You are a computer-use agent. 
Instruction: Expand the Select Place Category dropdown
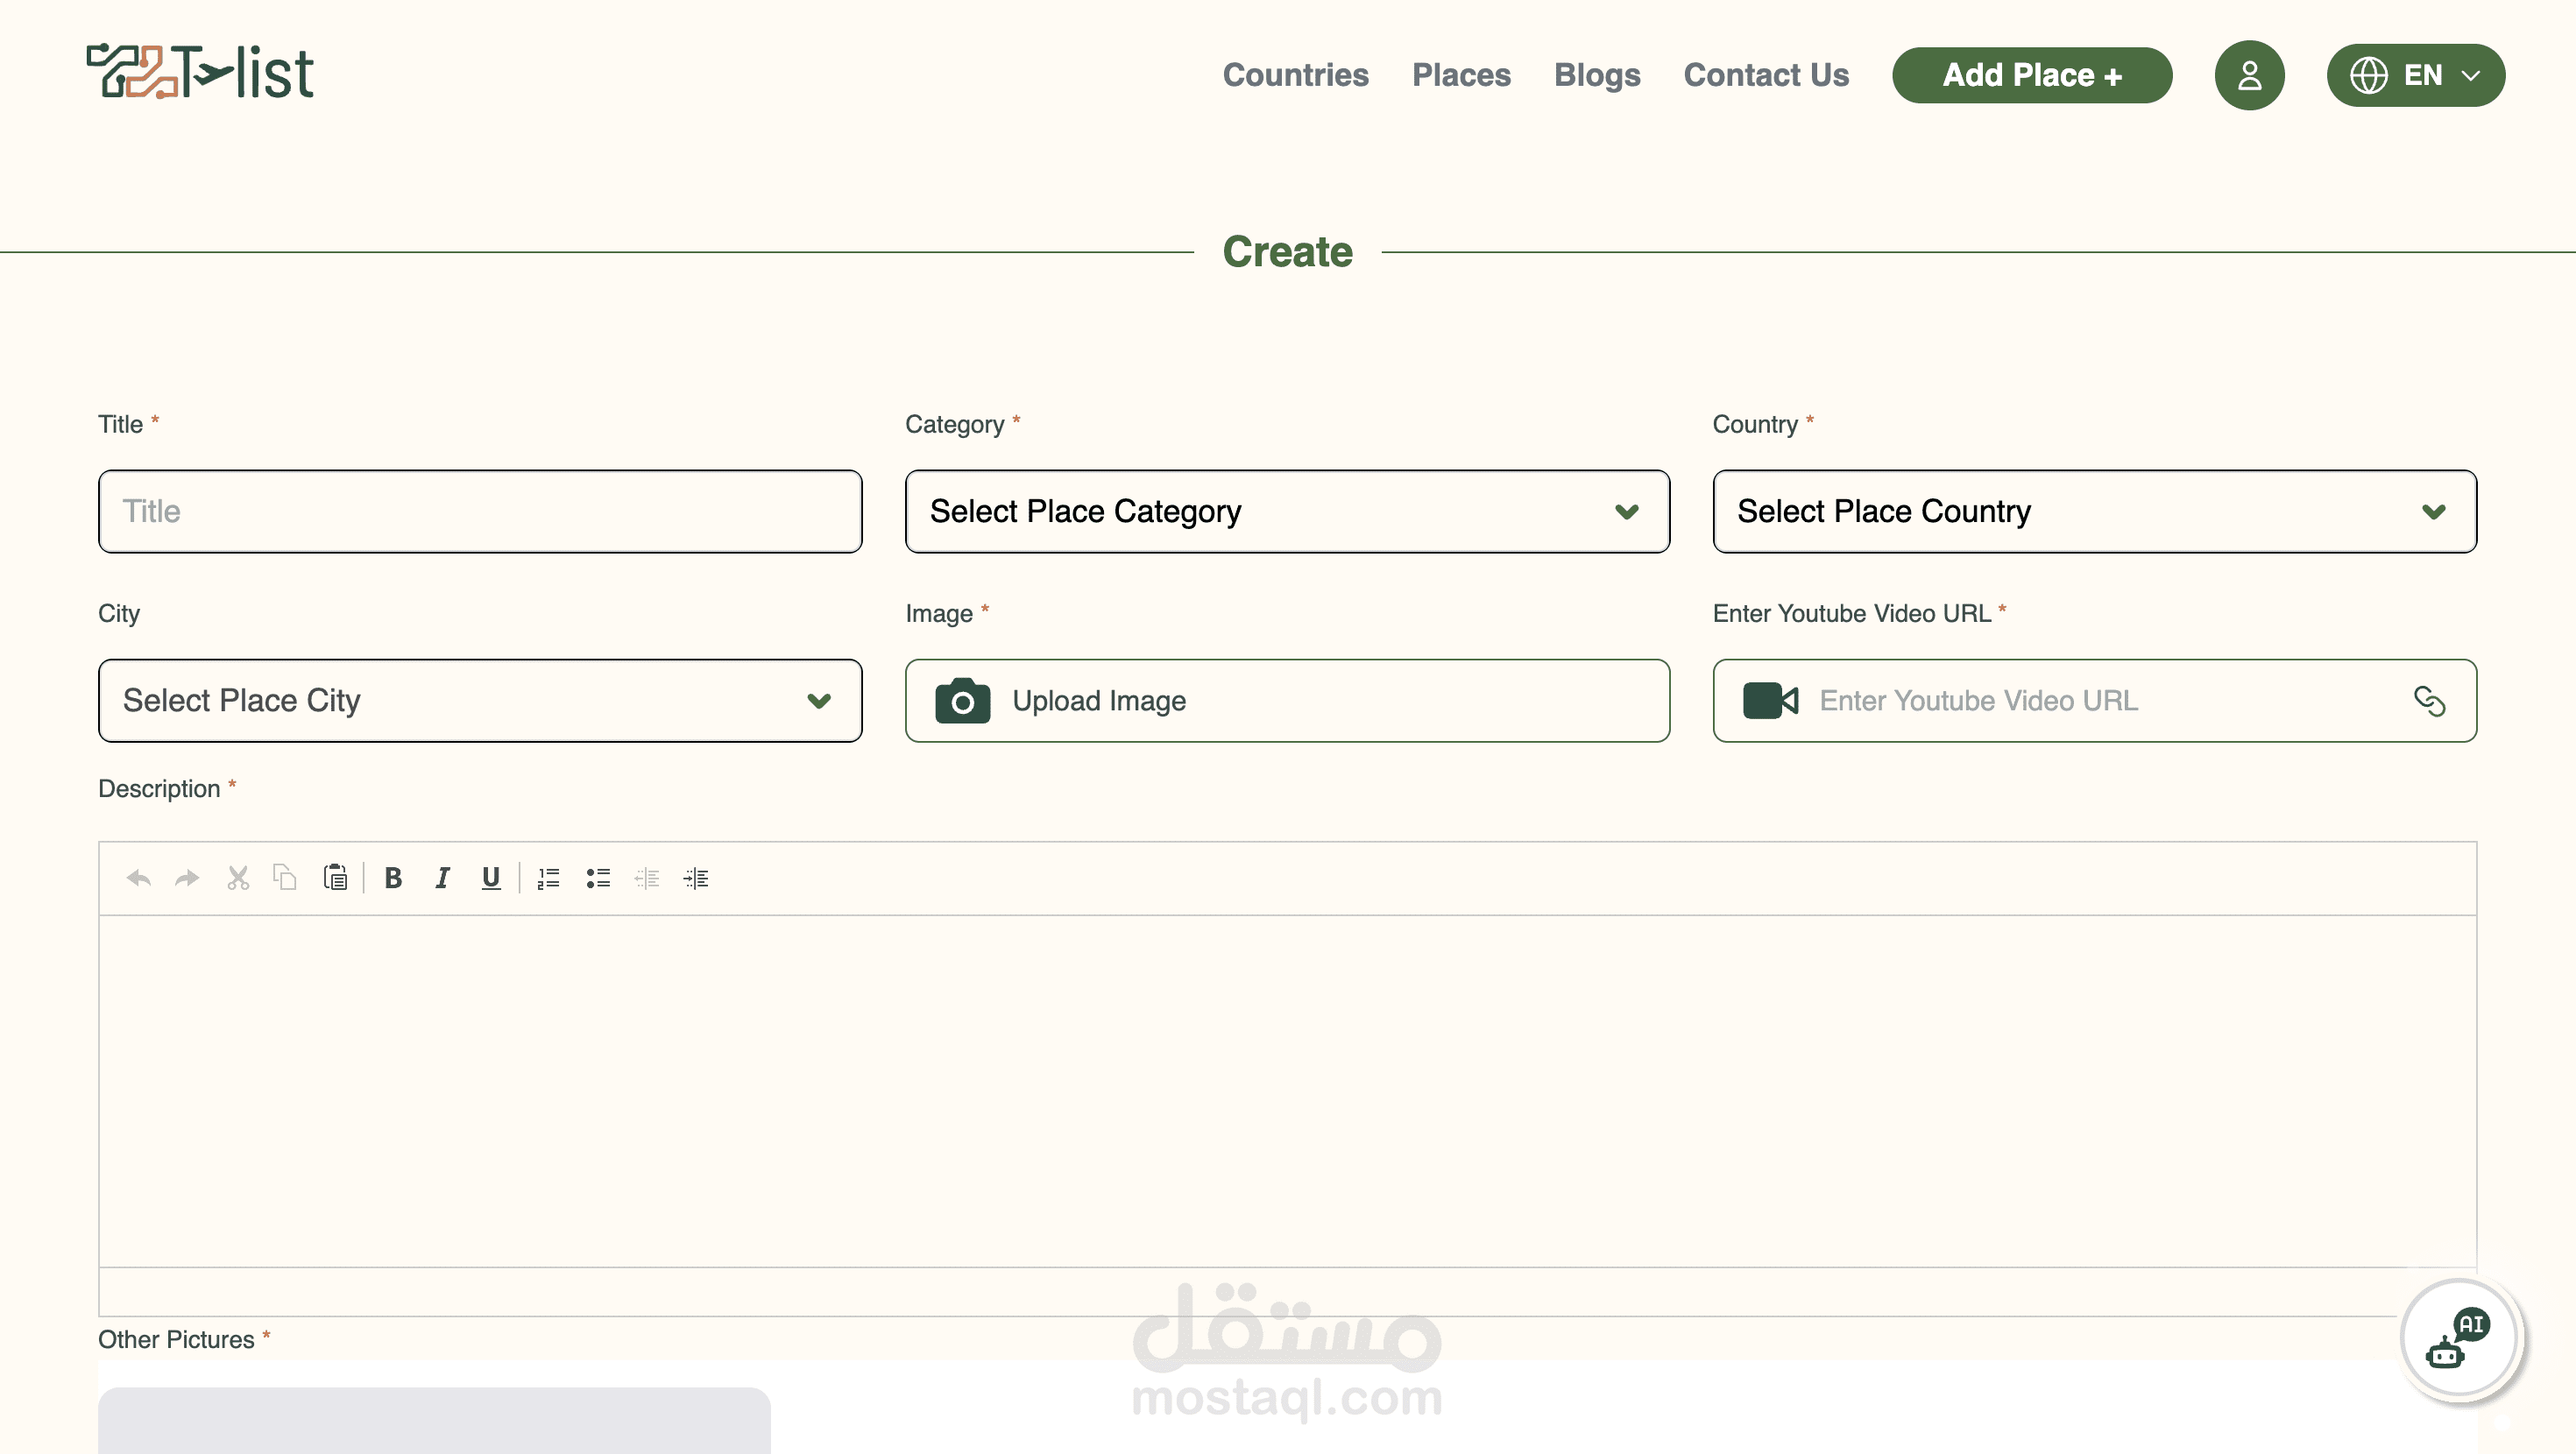(1286, 511)
